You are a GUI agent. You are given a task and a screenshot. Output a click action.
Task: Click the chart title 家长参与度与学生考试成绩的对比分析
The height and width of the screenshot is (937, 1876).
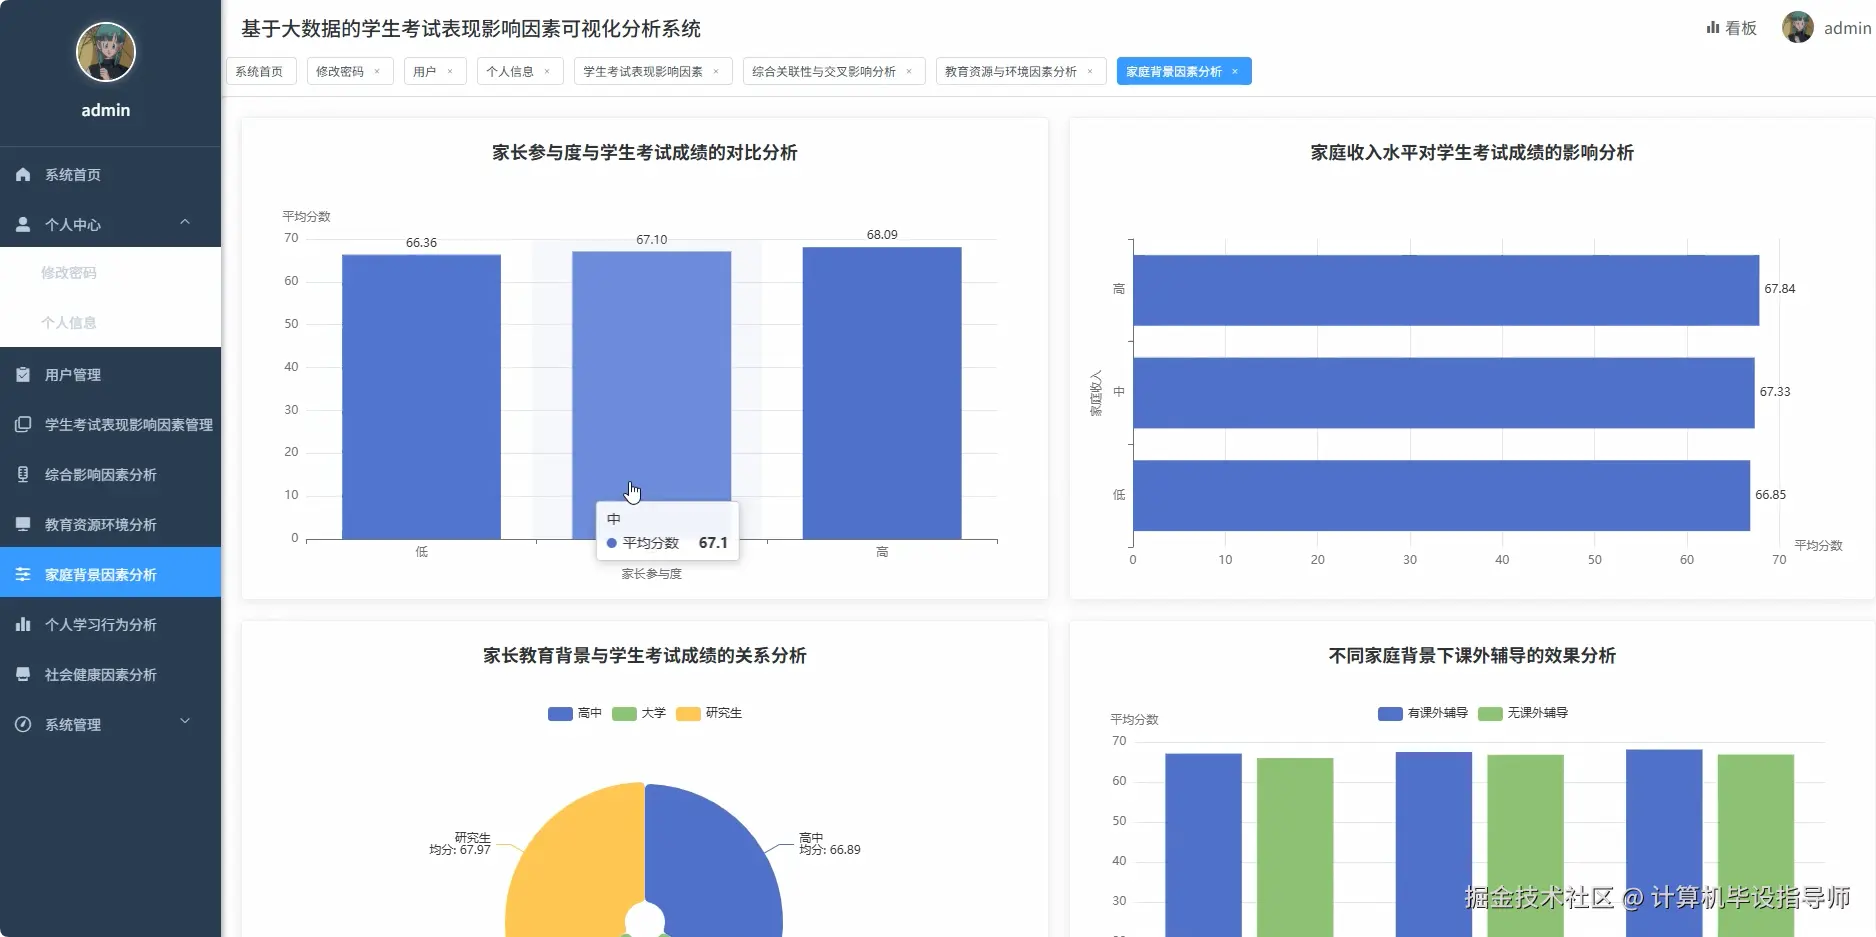[x=645, y=152]
